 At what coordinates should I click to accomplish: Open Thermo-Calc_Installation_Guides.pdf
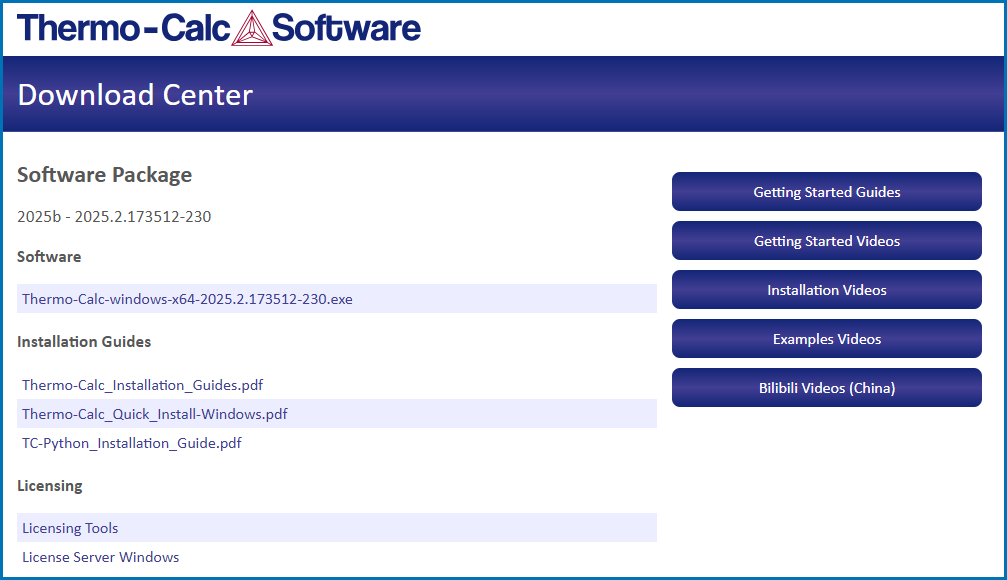pyautogui.click(x=143, y=385)
